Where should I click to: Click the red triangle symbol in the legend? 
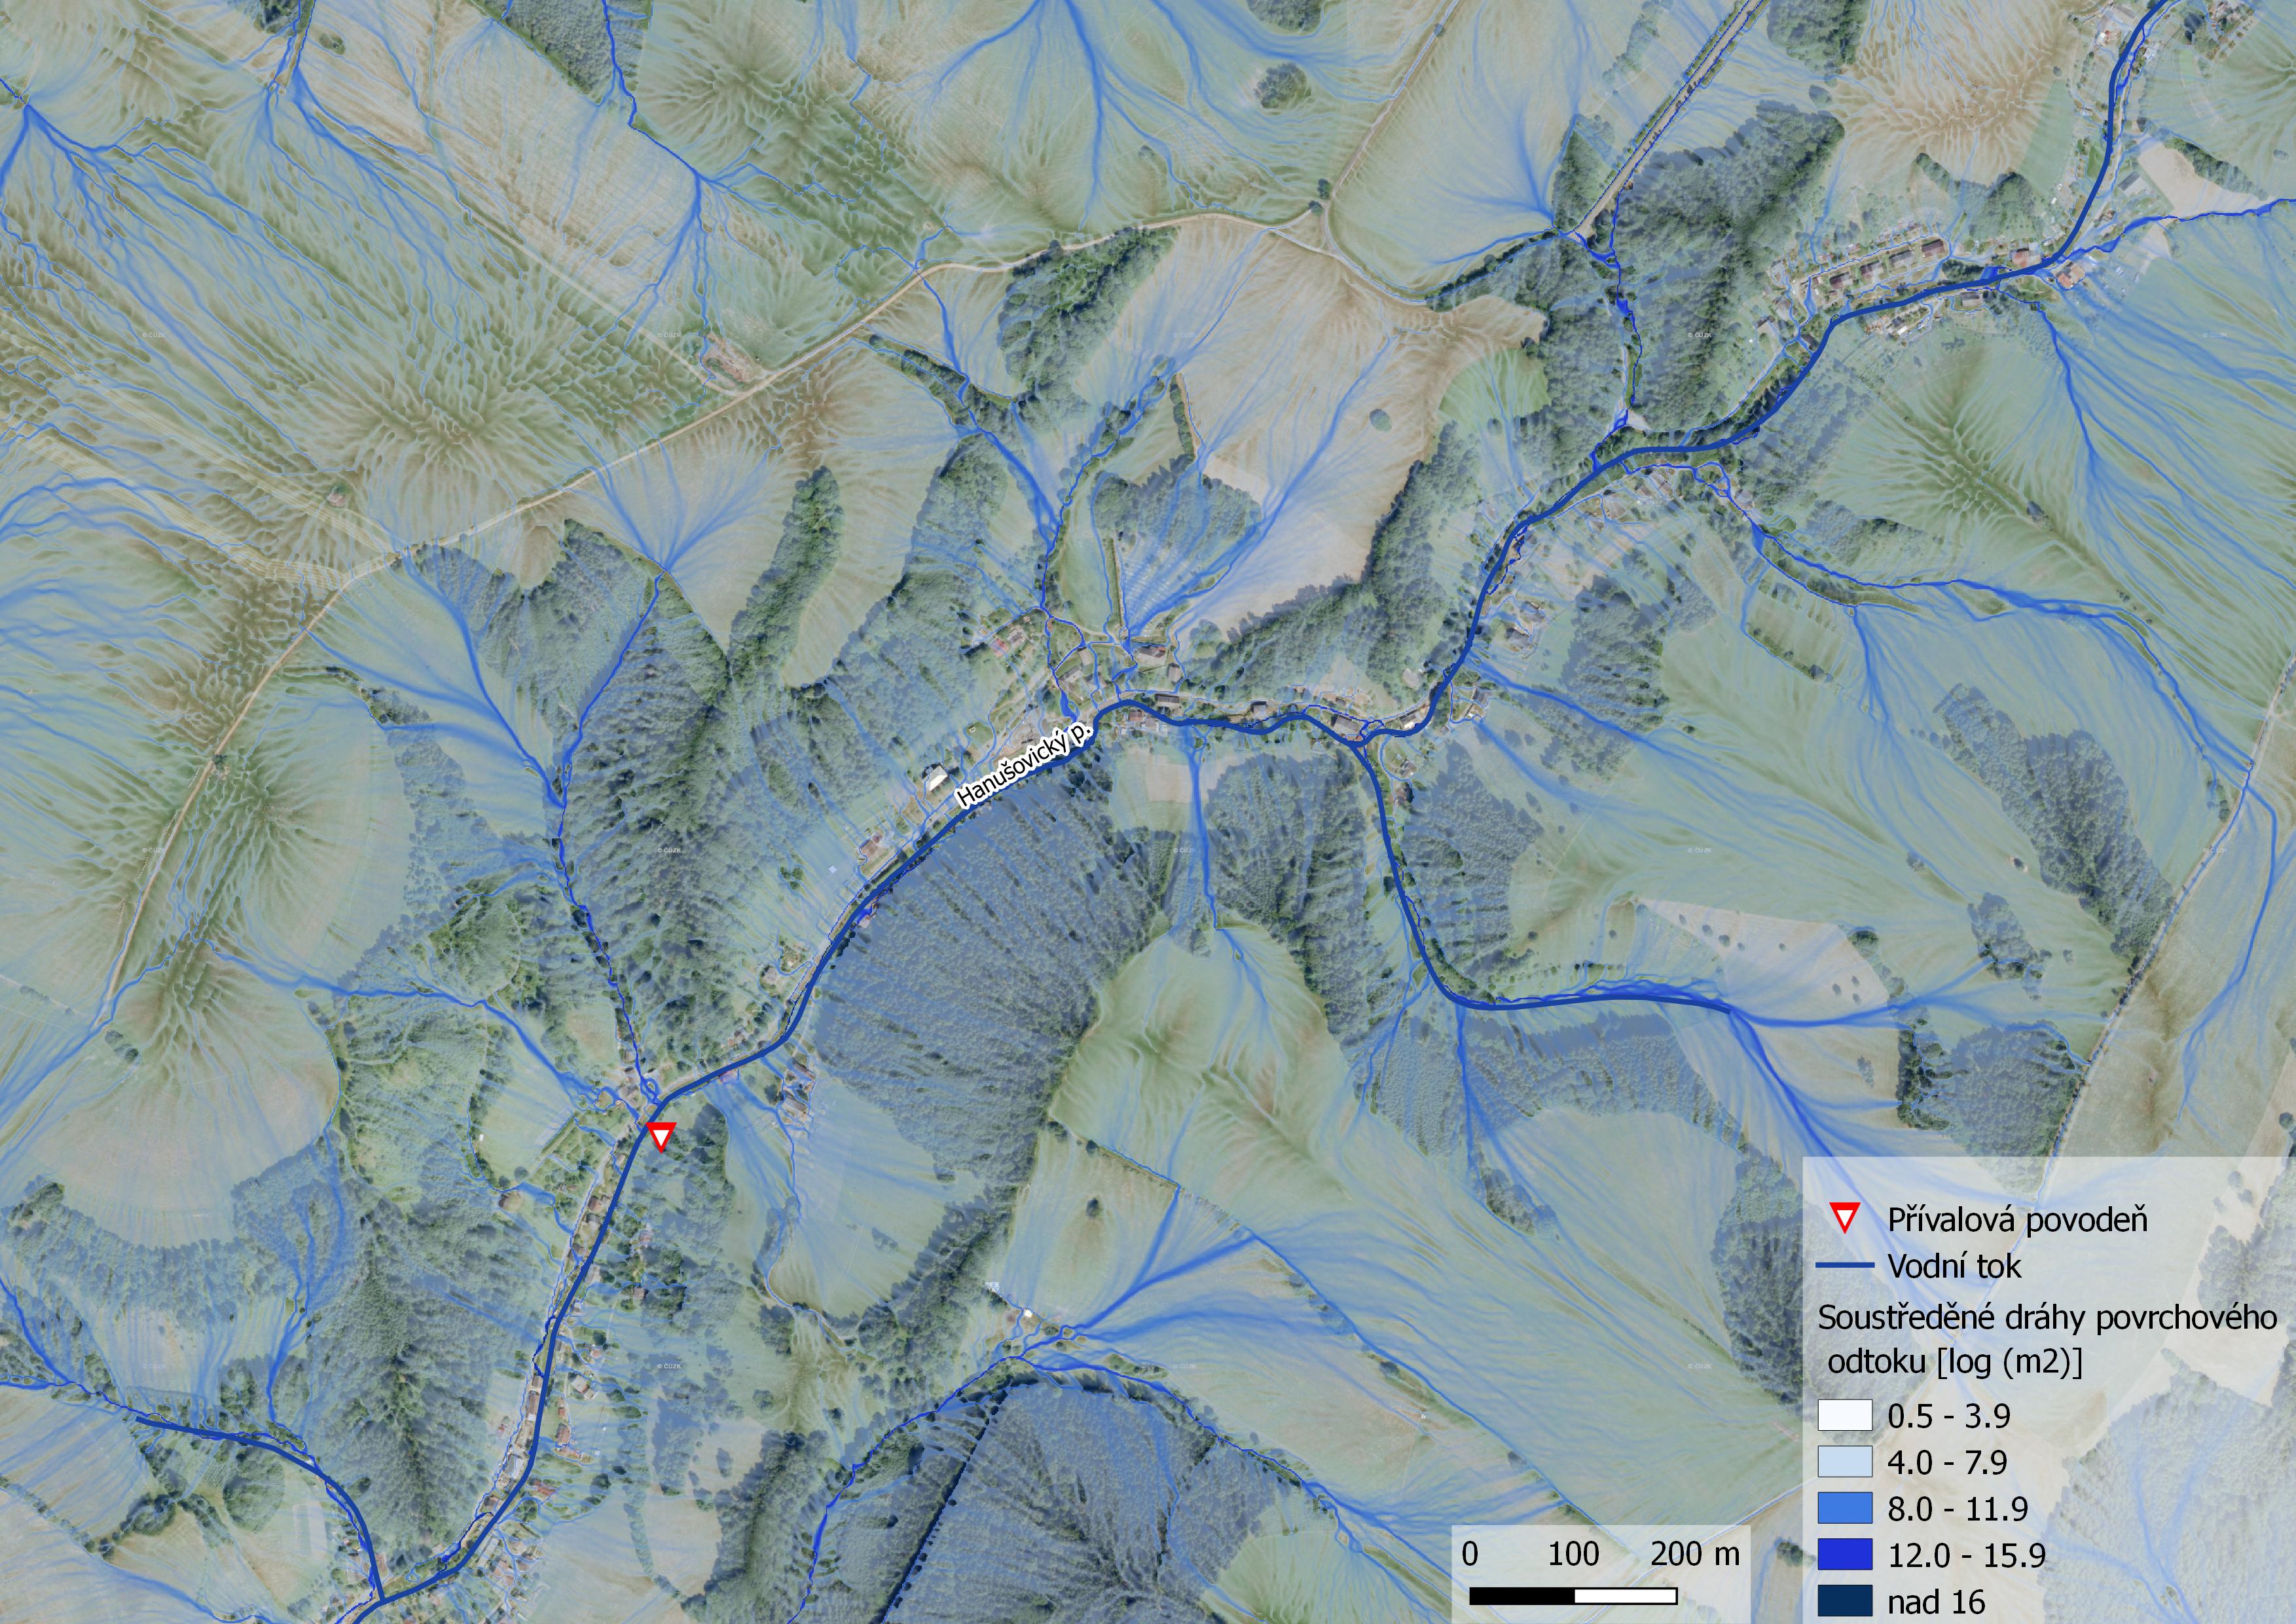[1845, 1218]
